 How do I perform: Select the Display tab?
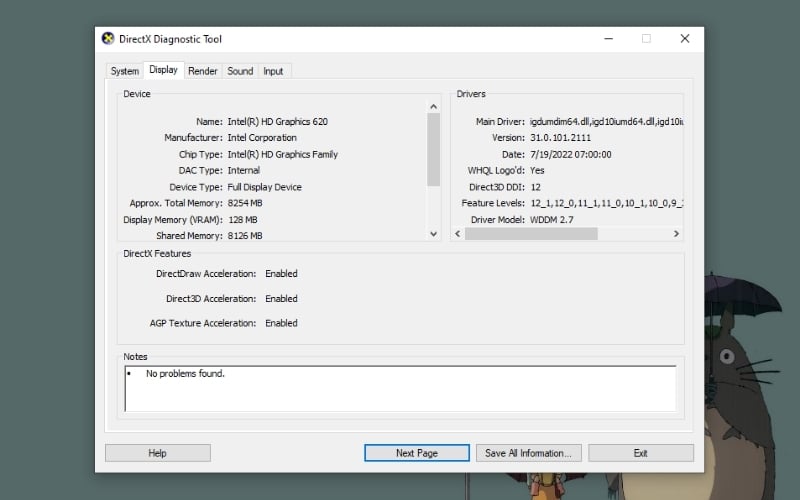(x=163, y=70)
